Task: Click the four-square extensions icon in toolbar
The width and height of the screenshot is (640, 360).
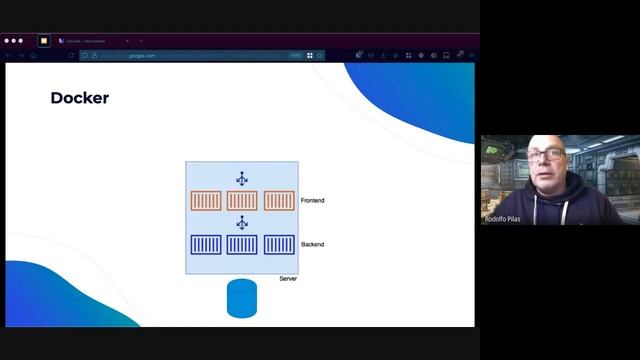Action: [409, 55]
